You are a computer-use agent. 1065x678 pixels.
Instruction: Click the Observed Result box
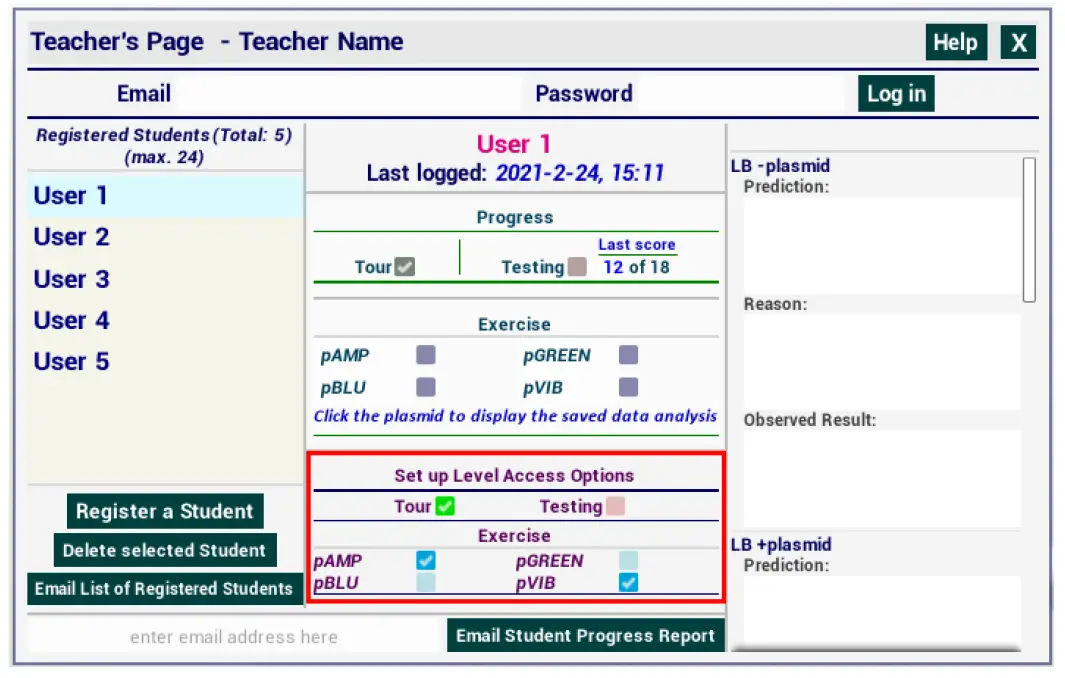(x=882, y=479)
